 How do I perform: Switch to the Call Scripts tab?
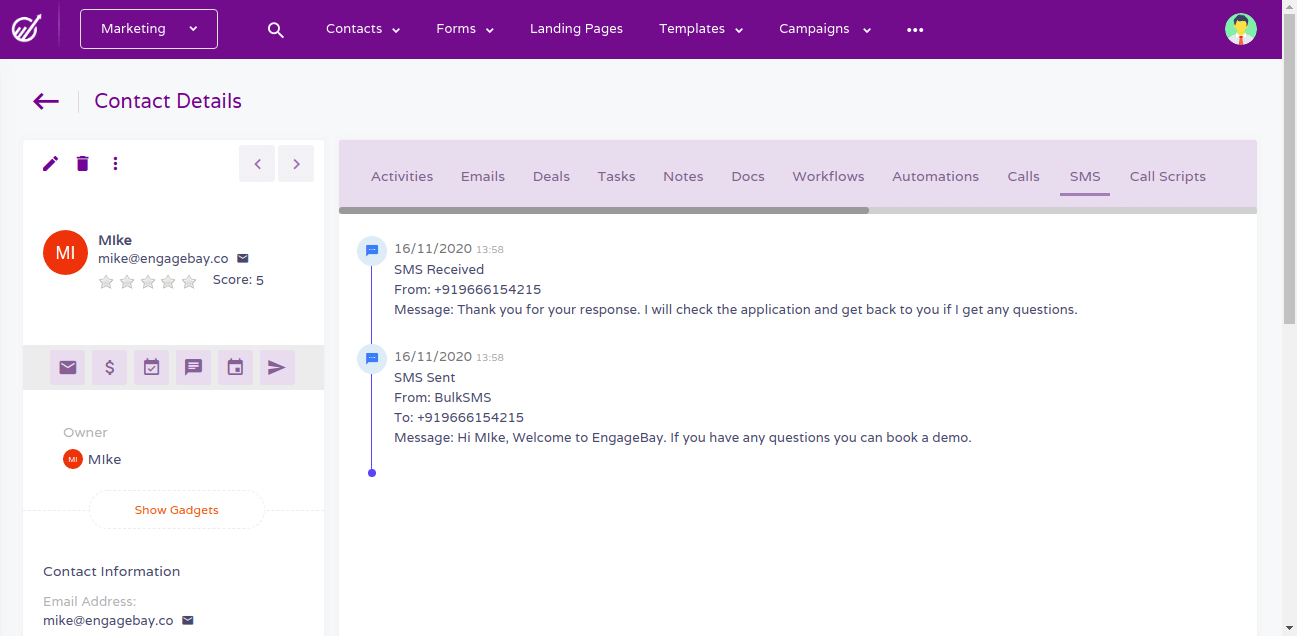click(x=1168, y=176)
